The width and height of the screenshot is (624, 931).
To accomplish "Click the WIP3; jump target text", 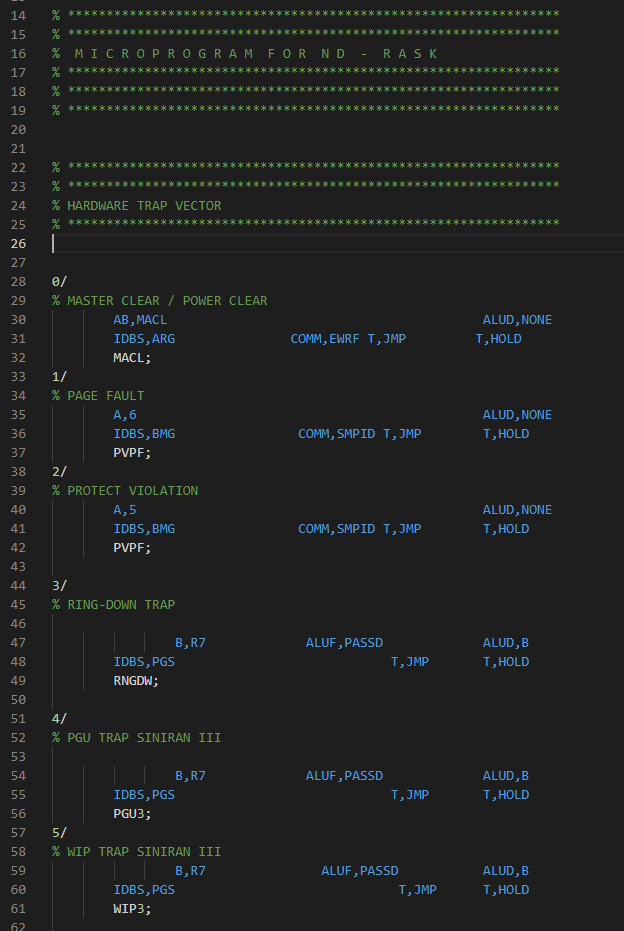I will (132, 909).
